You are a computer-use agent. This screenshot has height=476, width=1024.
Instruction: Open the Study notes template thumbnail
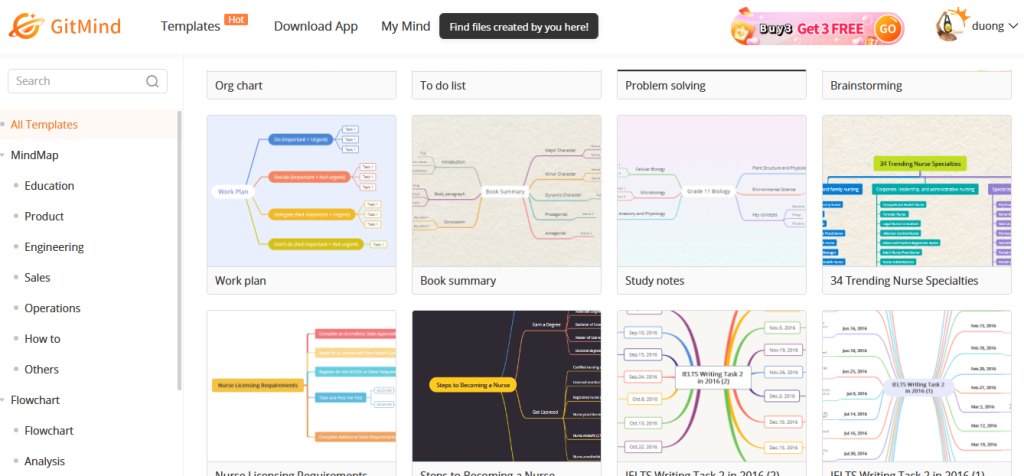point(711,191)
